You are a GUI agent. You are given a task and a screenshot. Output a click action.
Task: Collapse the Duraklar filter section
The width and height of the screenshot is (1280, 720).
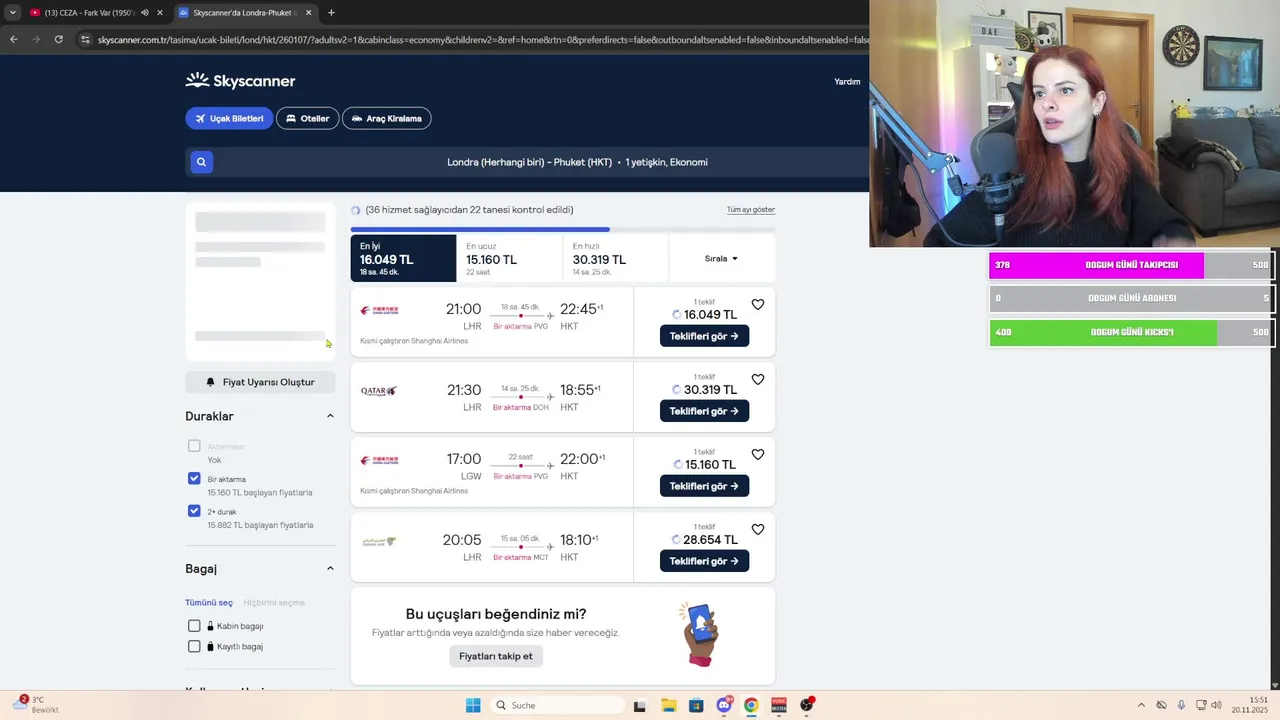tap(330, 416)
